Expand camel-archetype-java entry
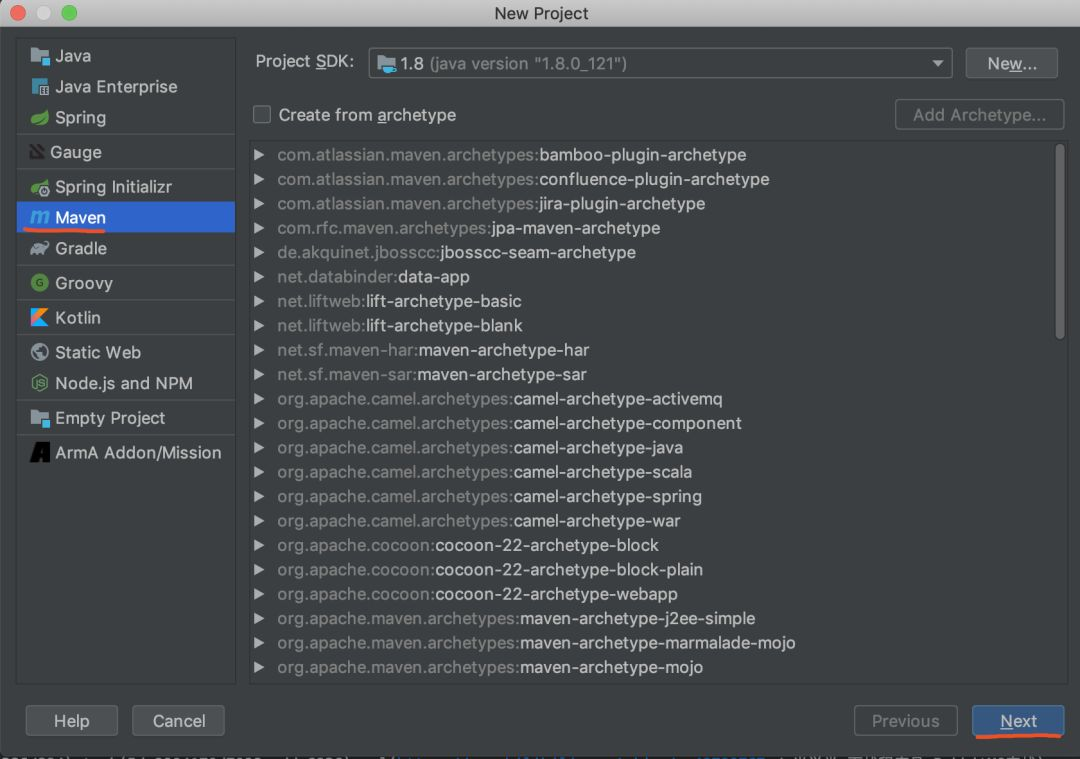The width and height of the screenshot is (1080, 759). point(259,448)
